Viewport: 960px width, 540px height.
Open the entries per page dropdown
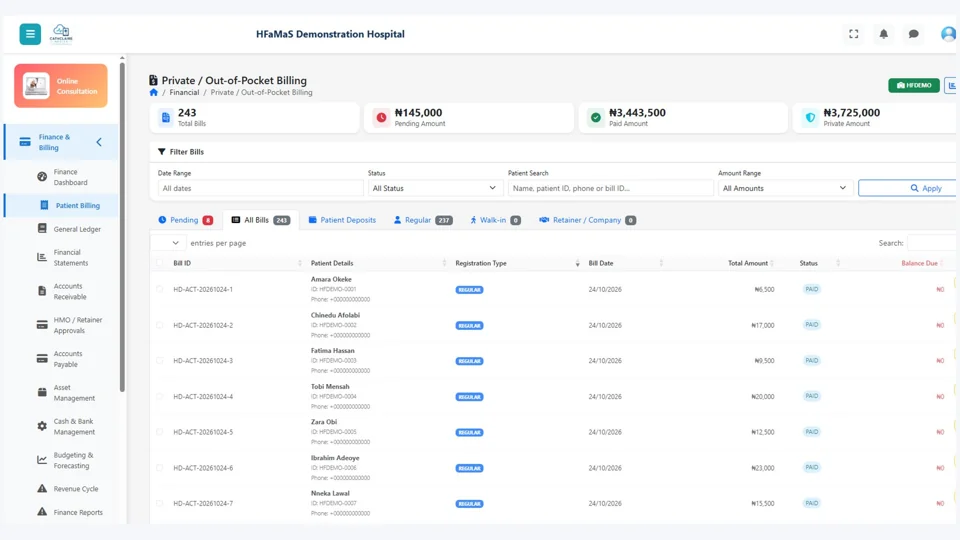(x=168, y=243)
